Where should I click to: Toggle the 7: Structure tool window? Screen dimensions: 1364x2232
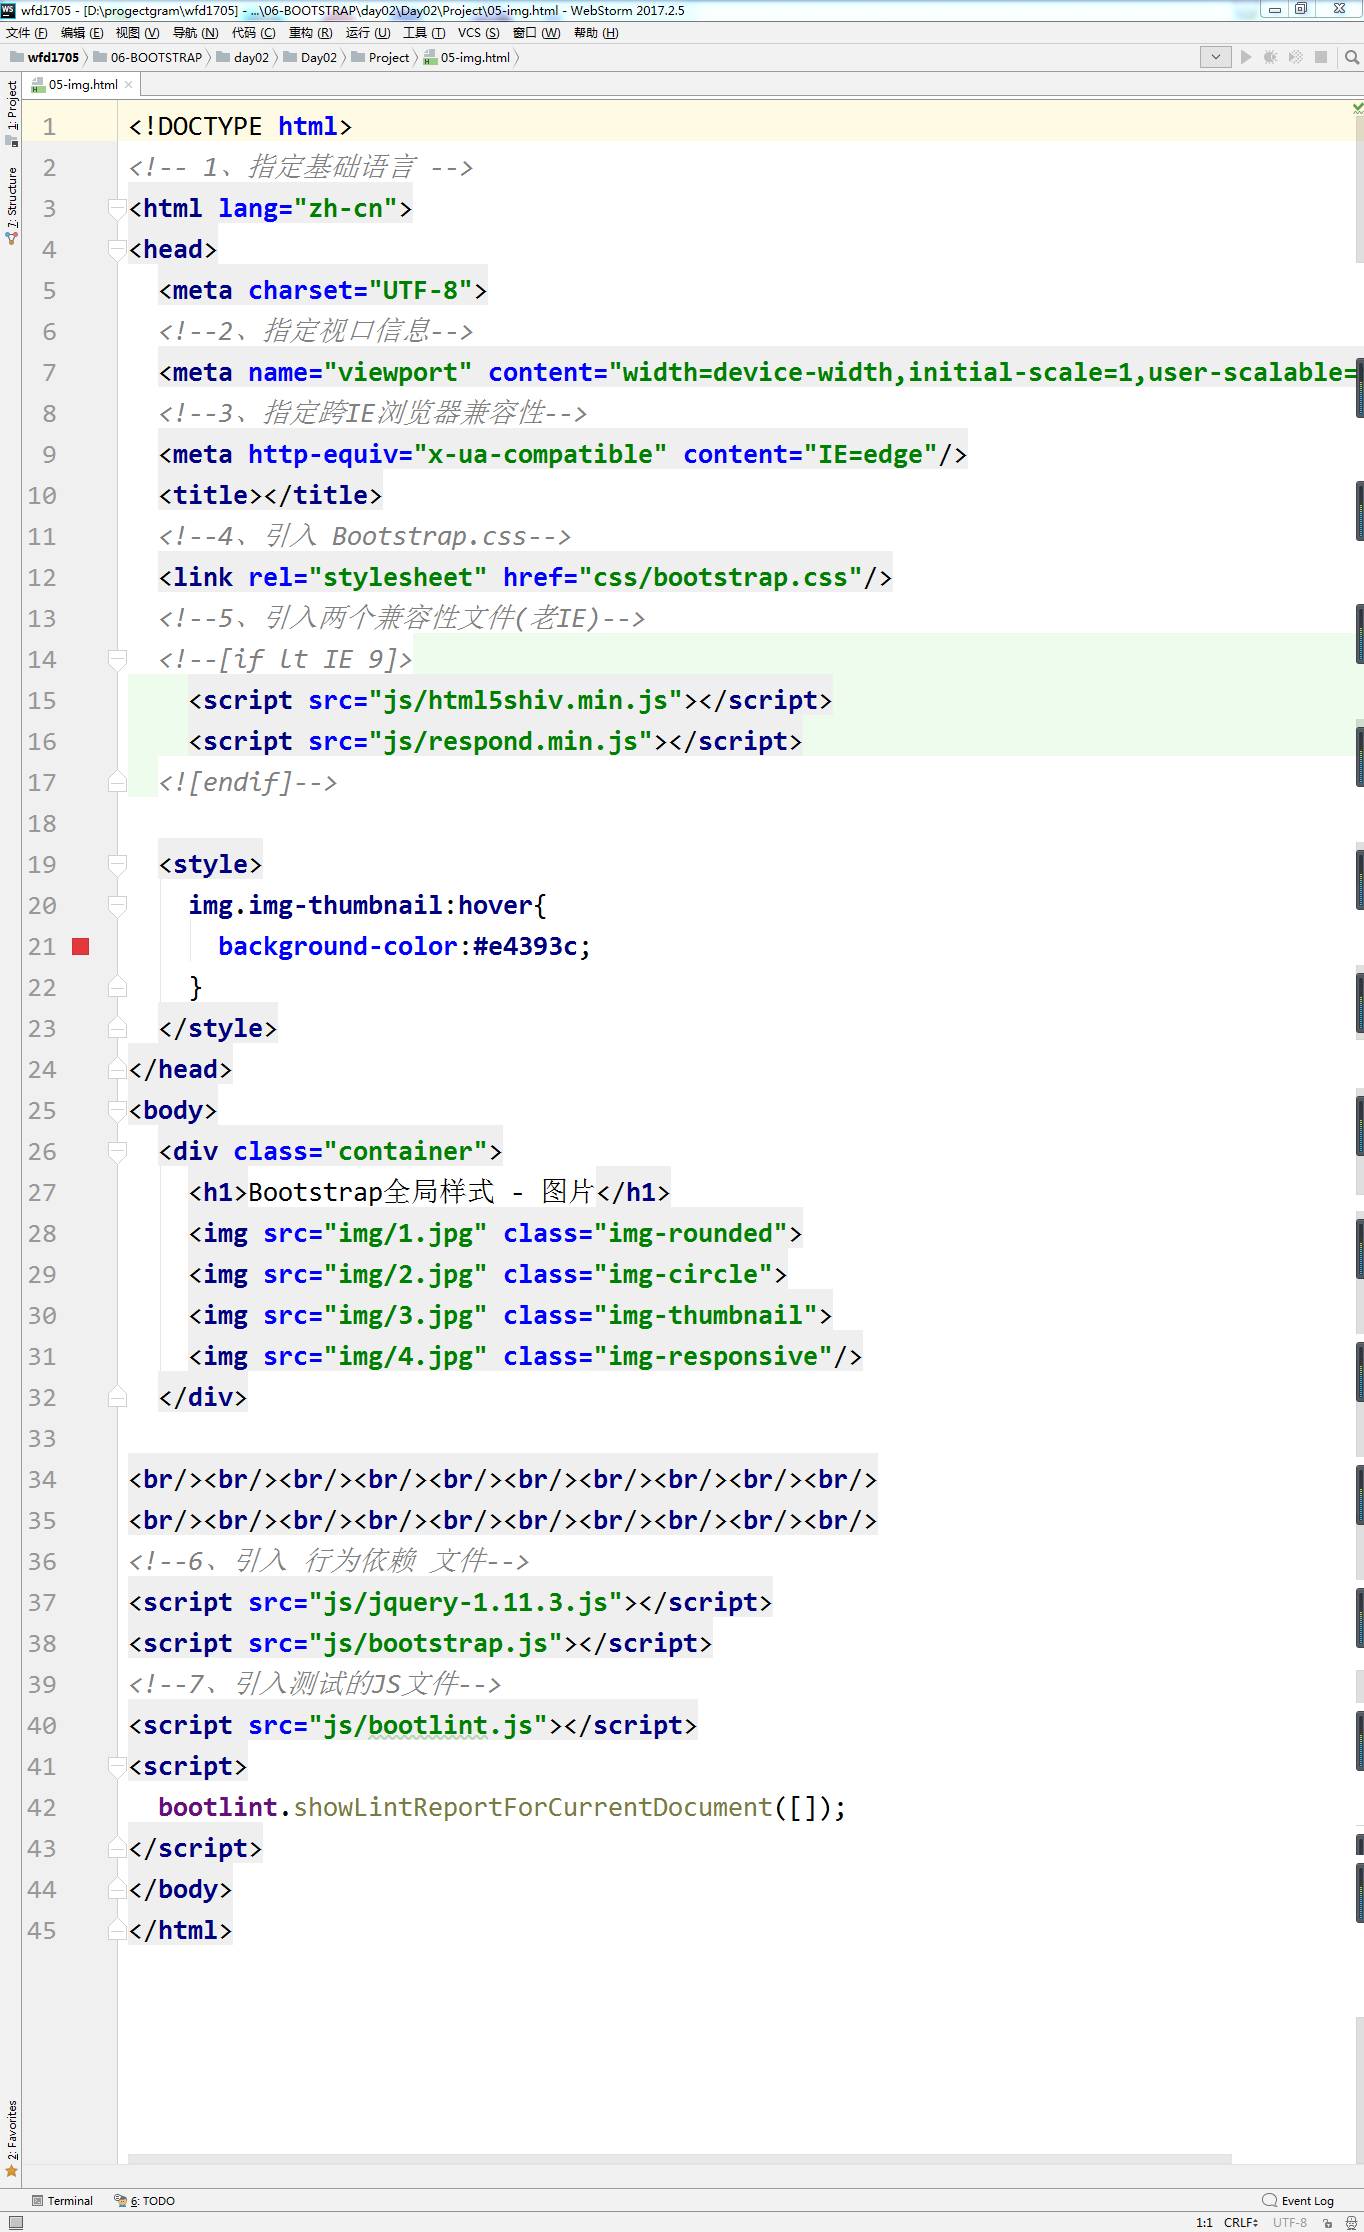(x=11, y=204)
